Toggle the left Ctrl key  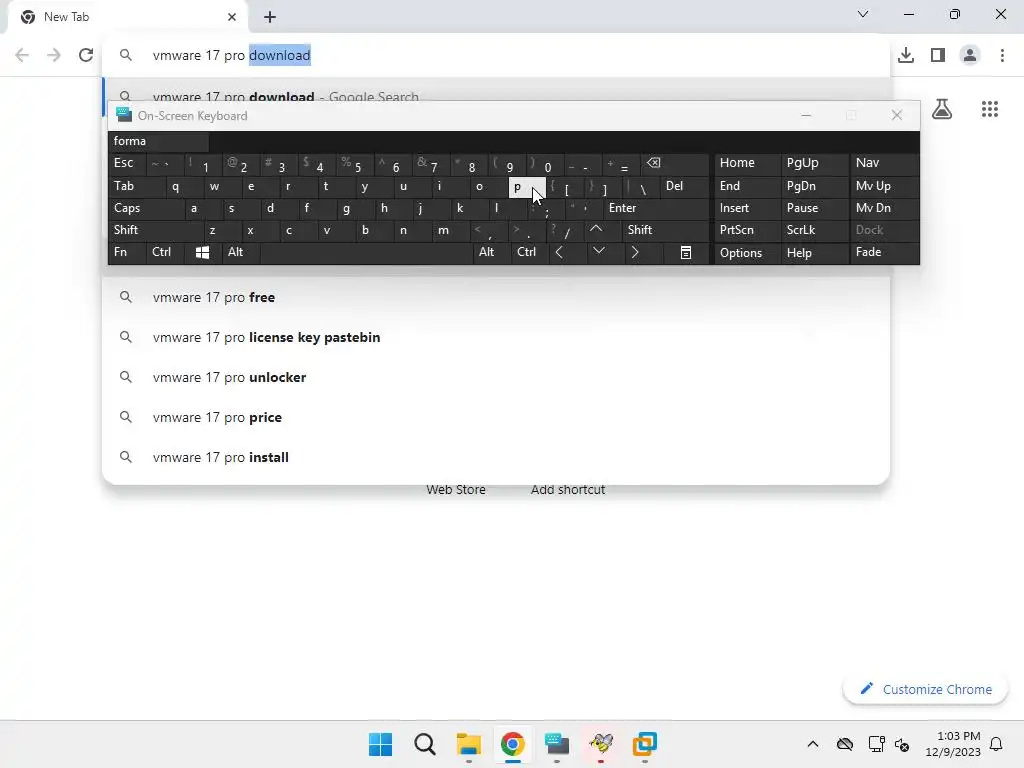[165, 252]
